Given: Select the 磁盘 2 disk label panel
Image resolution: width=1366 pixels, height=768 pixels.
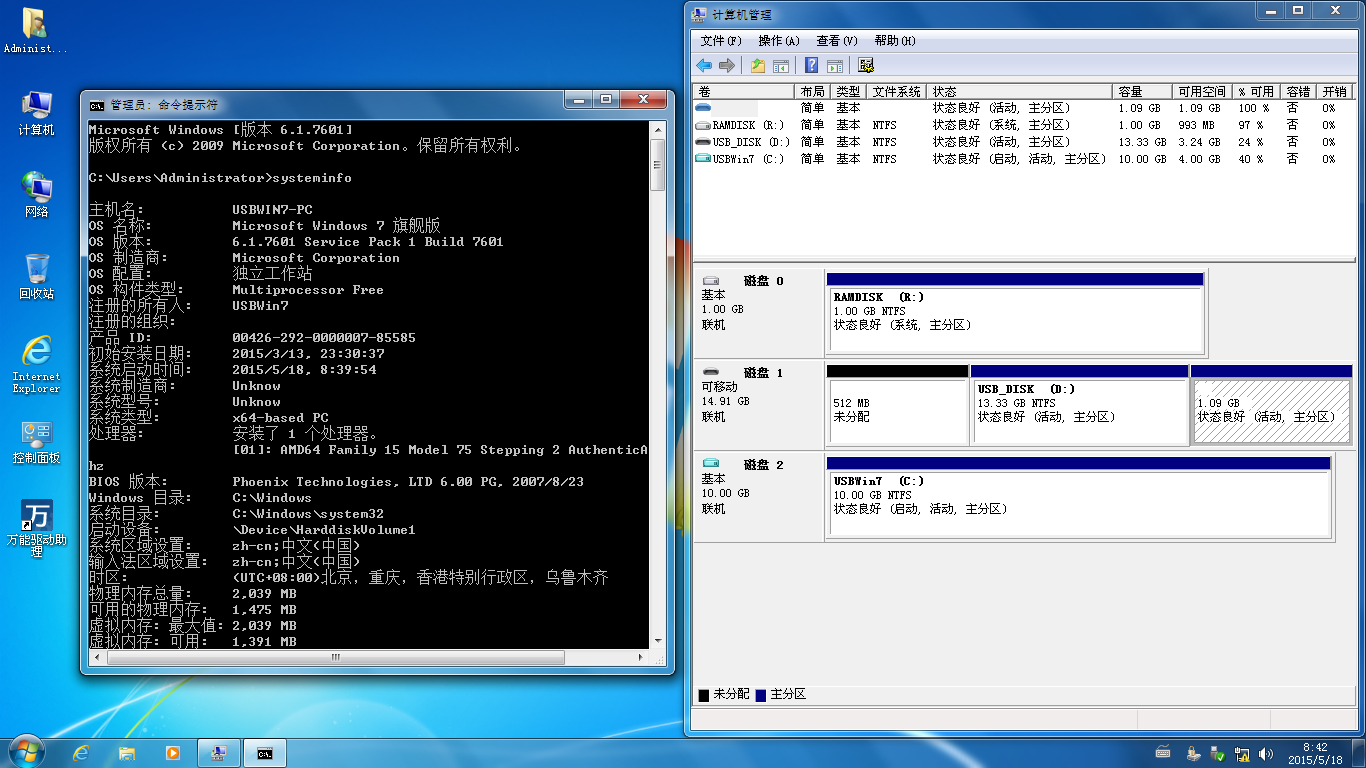Looking at the screenshot, I should coord(760,495).
